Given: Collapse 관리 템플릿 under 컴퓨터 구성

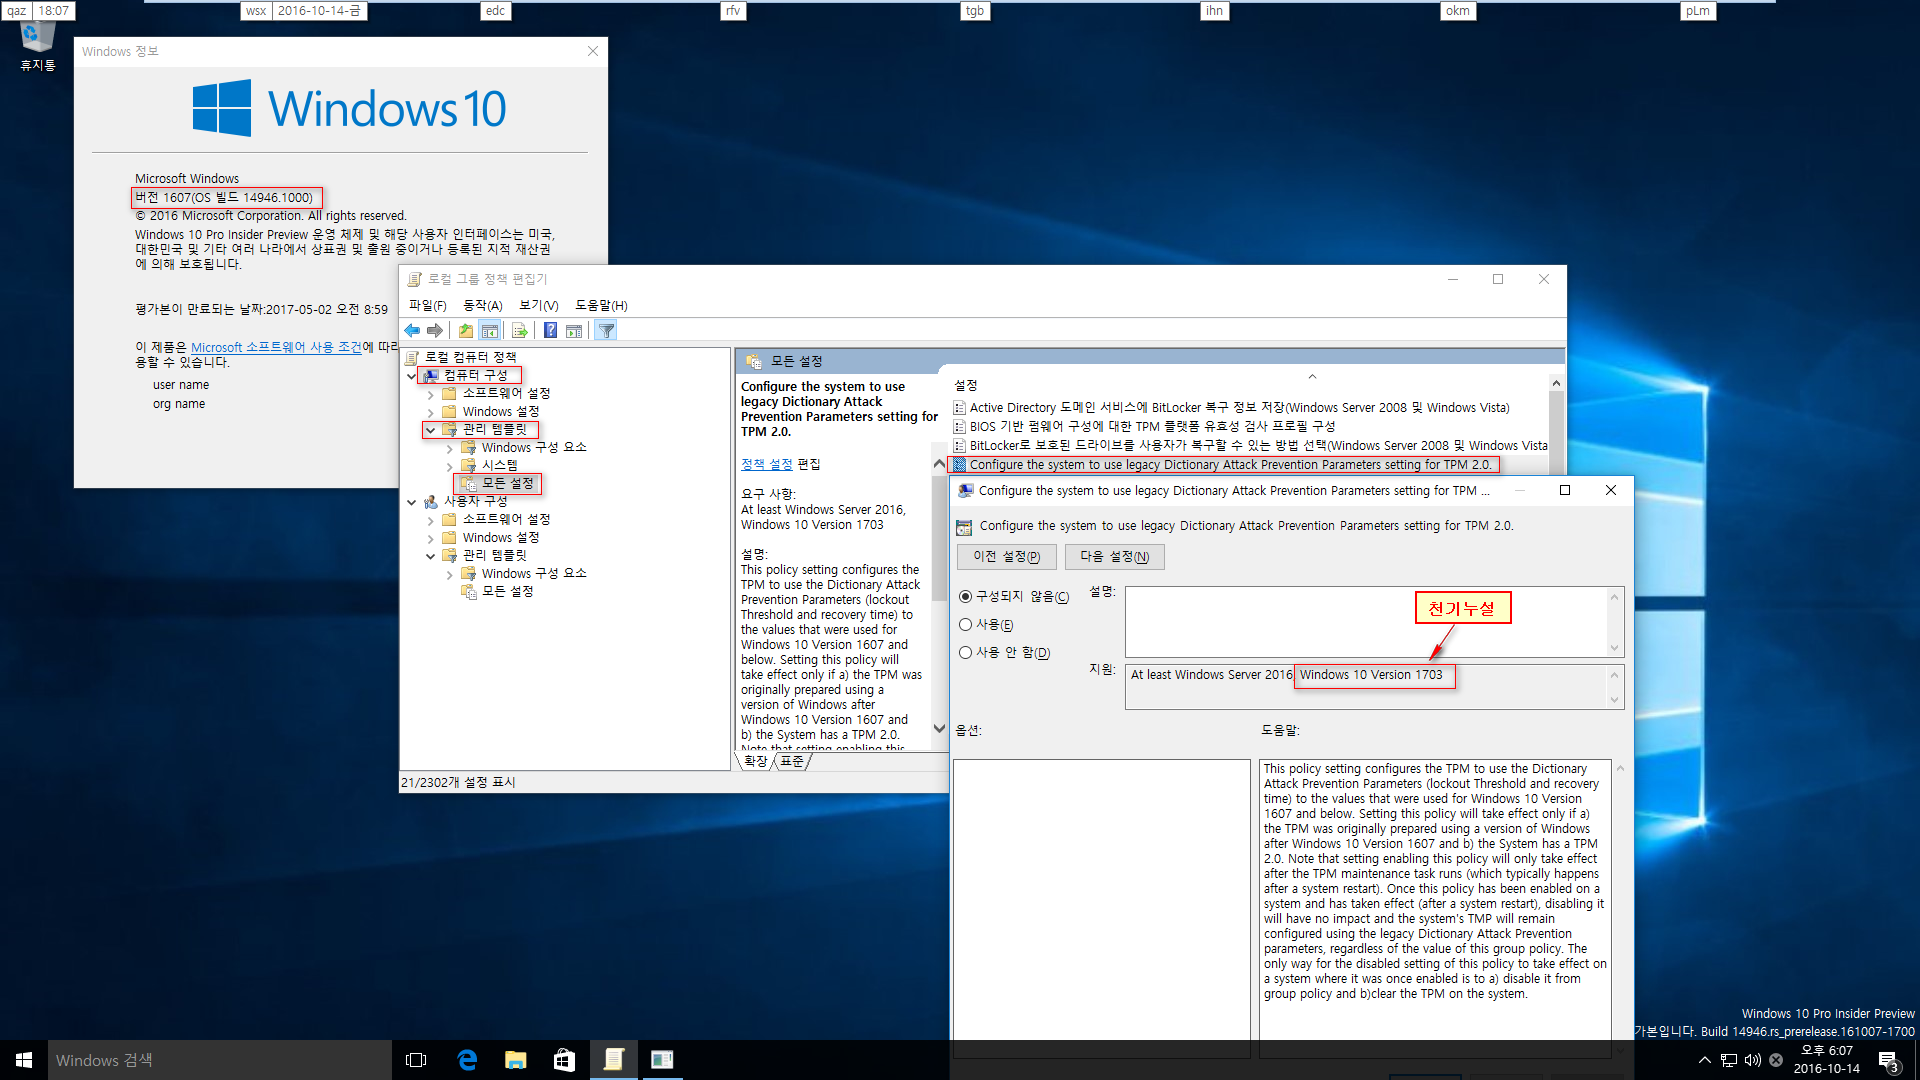Looking at the screenshot, I should click(x=431, y=430).
